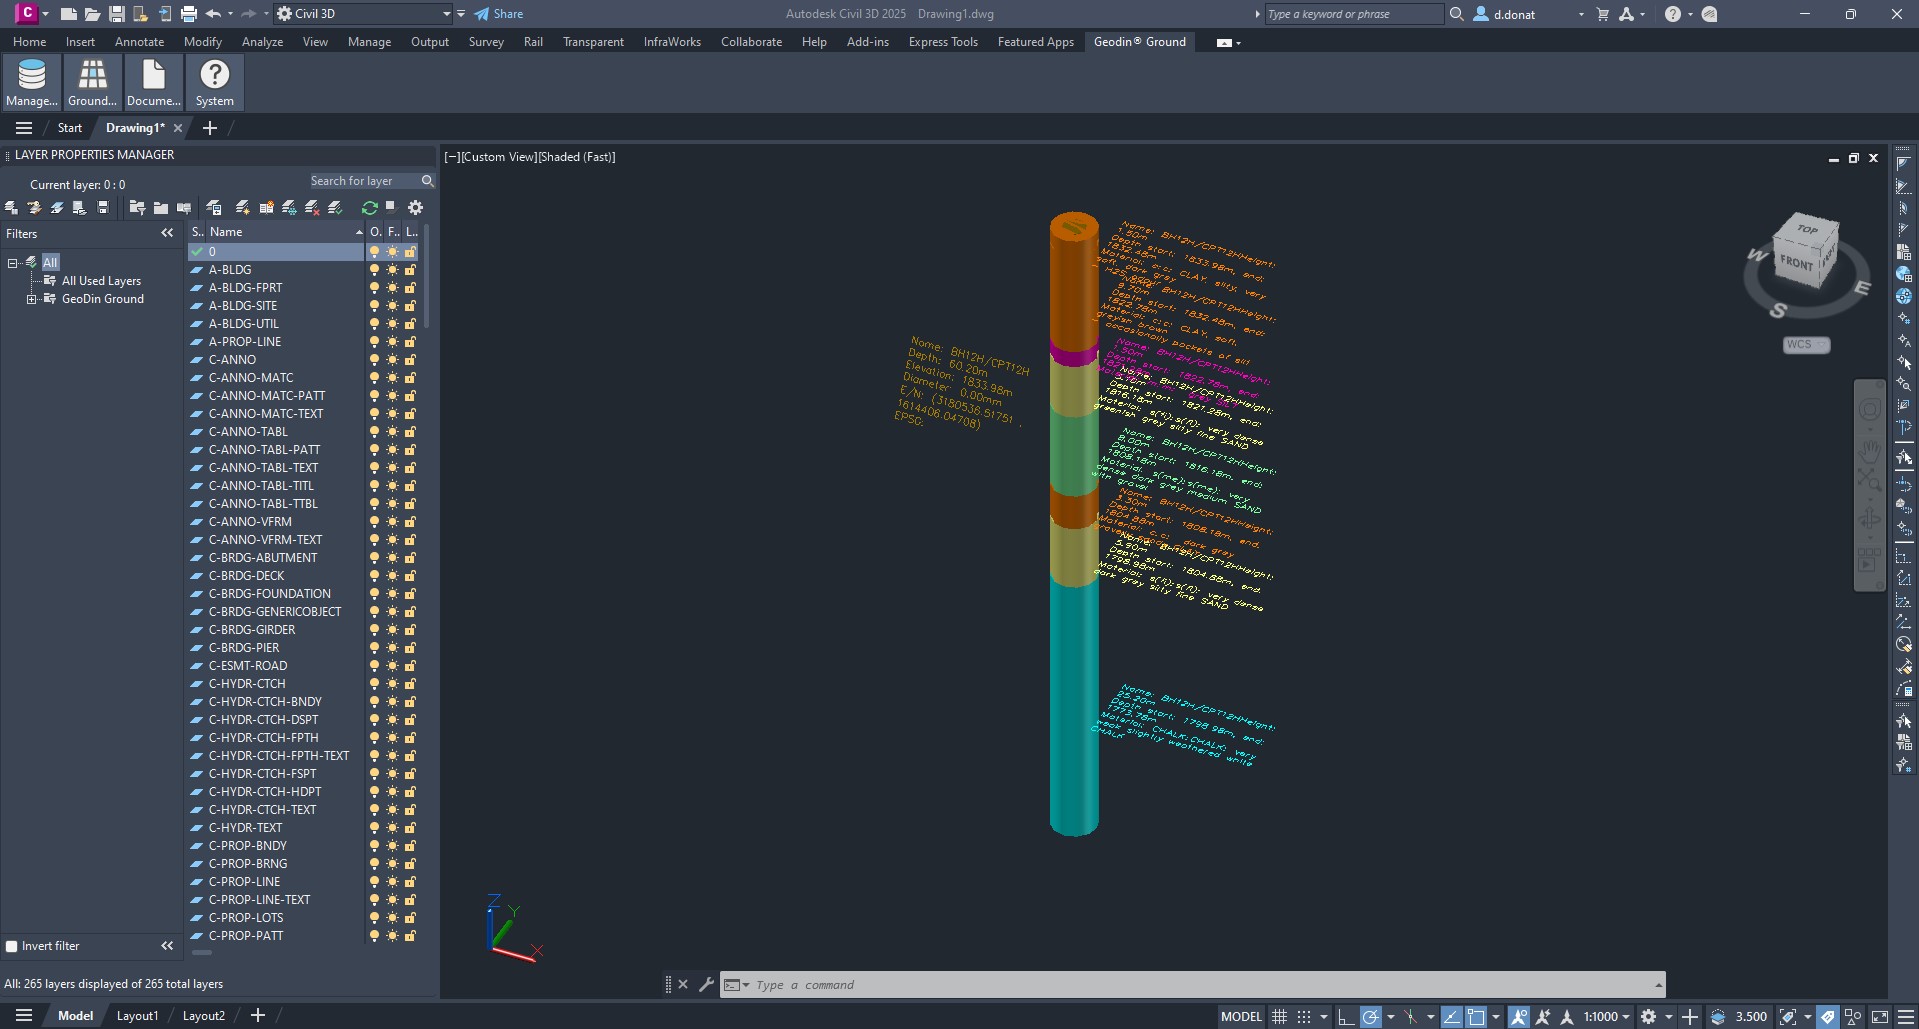Switch to the Layout1 tab

[137, 1016]
